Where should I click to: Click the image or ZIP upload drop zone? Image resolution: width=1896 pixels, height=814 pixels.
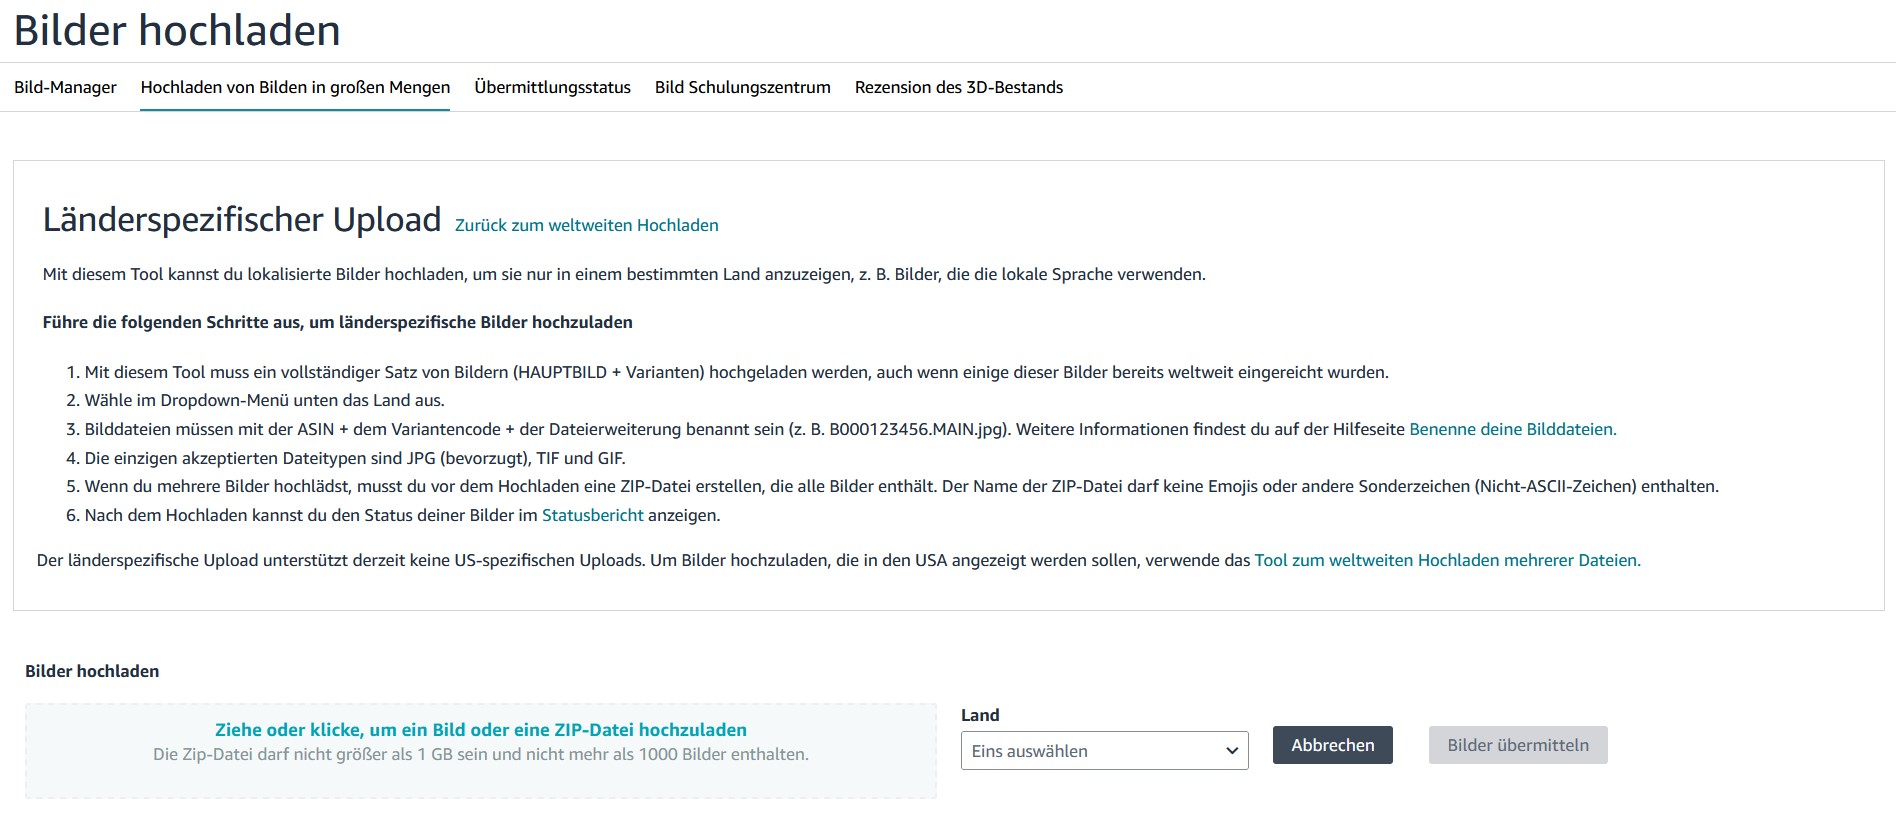coord(481,751)
